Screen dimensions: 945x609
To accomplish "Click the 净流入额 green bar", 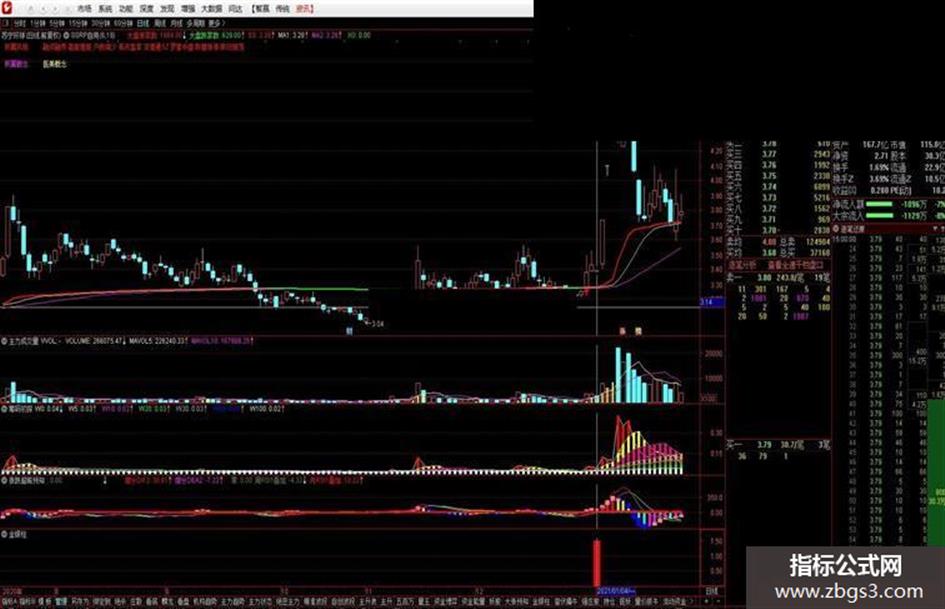I will pyautogui.click(x=879, y=204).
